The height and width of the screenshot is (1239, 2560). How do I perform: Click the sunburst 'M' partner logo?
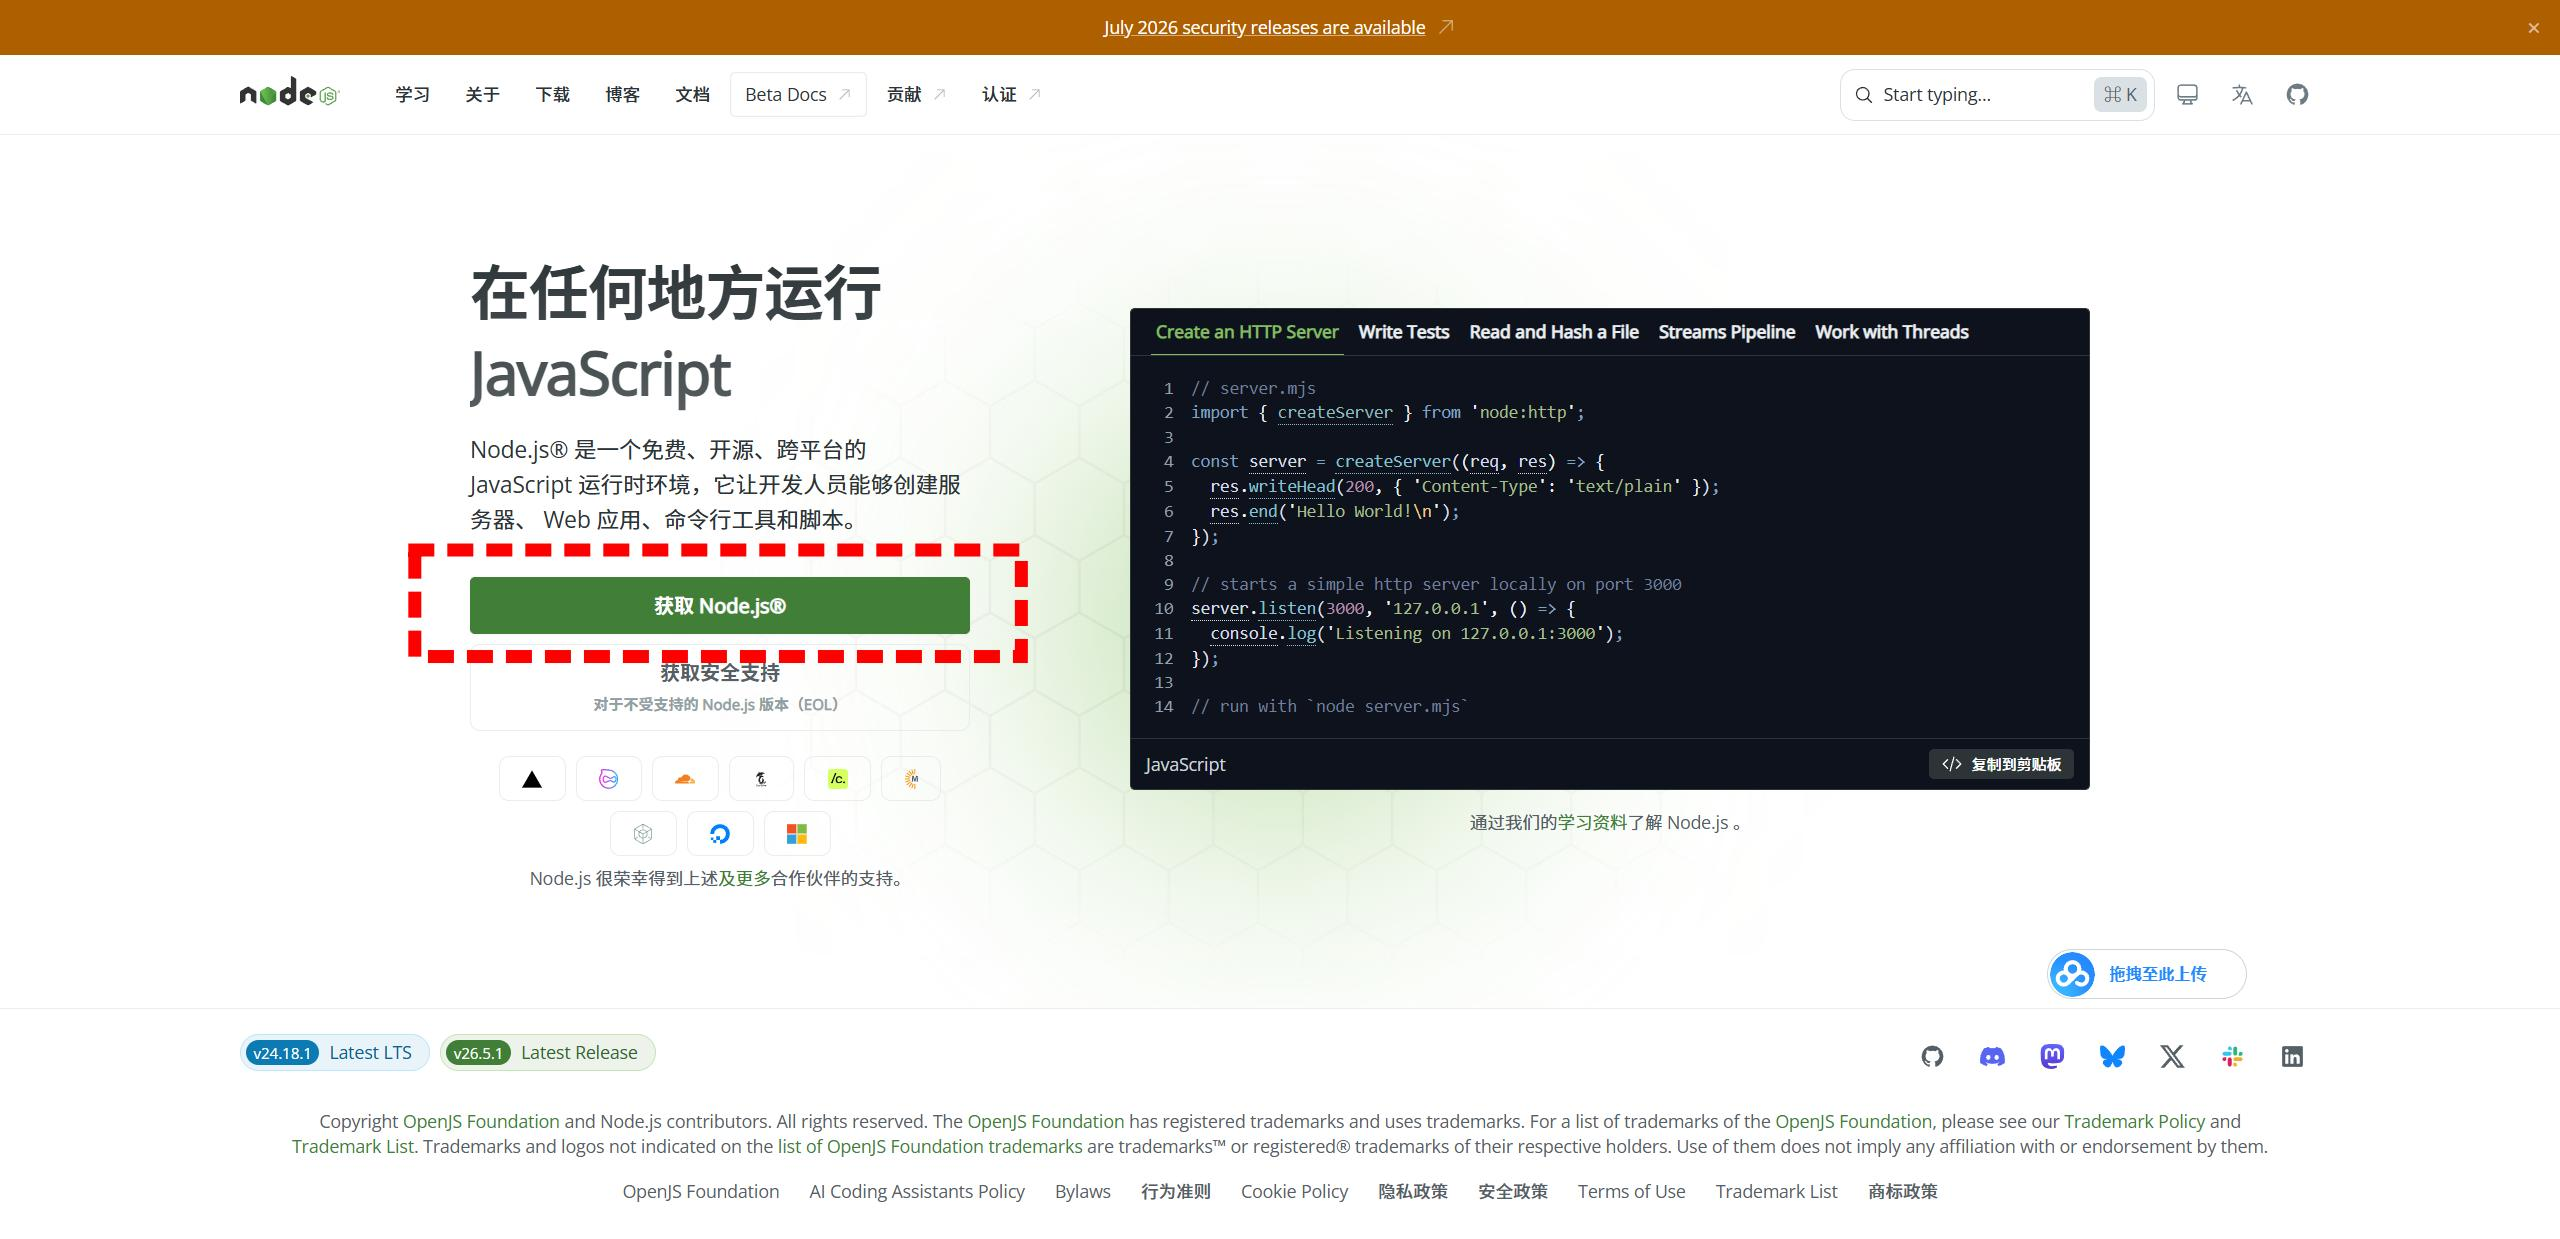coord(912,779)
